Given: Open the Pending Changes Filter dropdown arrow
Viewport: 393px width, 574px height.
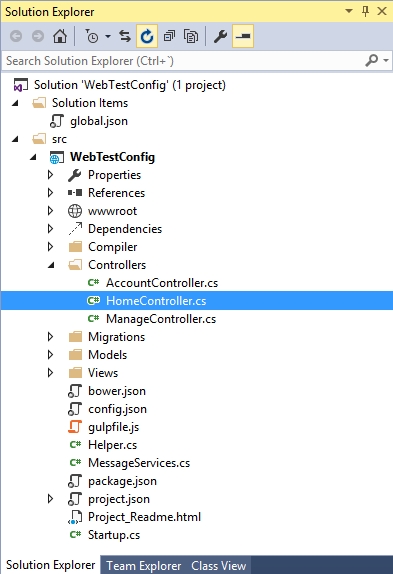Looking at the screenshot, I should coord(108,36).
